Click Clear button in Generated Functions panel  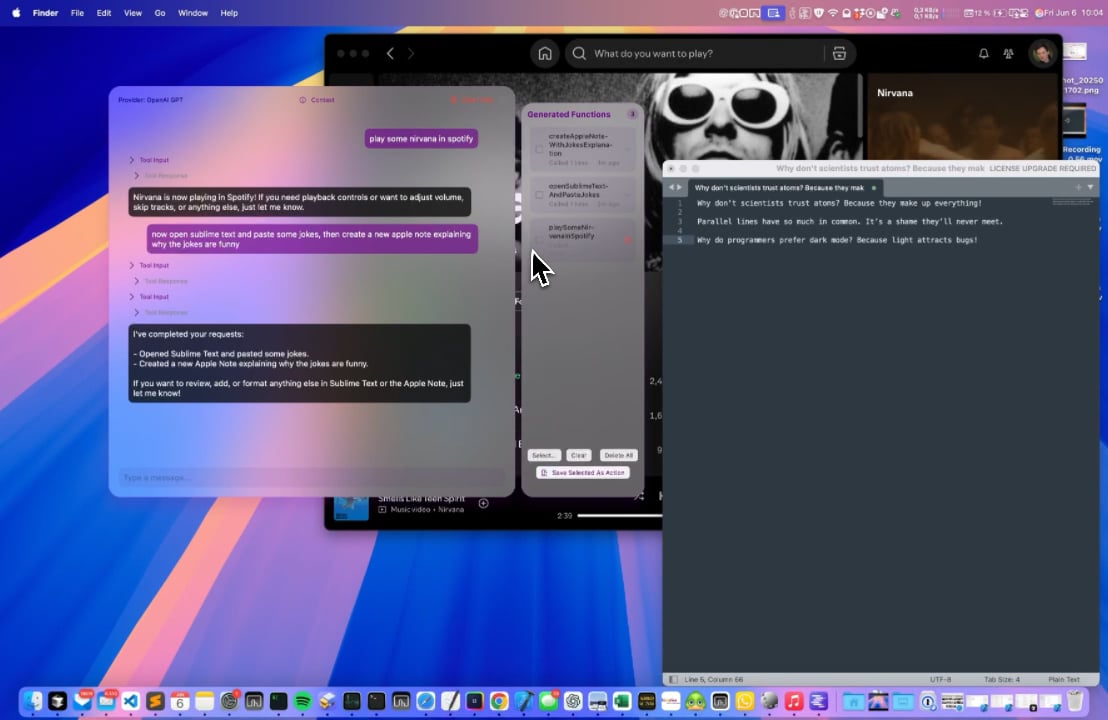click(579, 455)
